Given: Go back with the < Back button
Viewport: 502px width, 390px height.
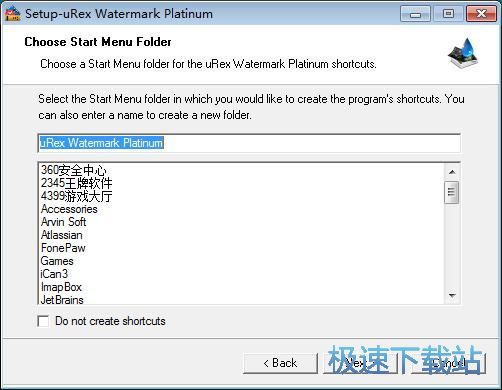Looking at the screenshot, I should 280,363.
